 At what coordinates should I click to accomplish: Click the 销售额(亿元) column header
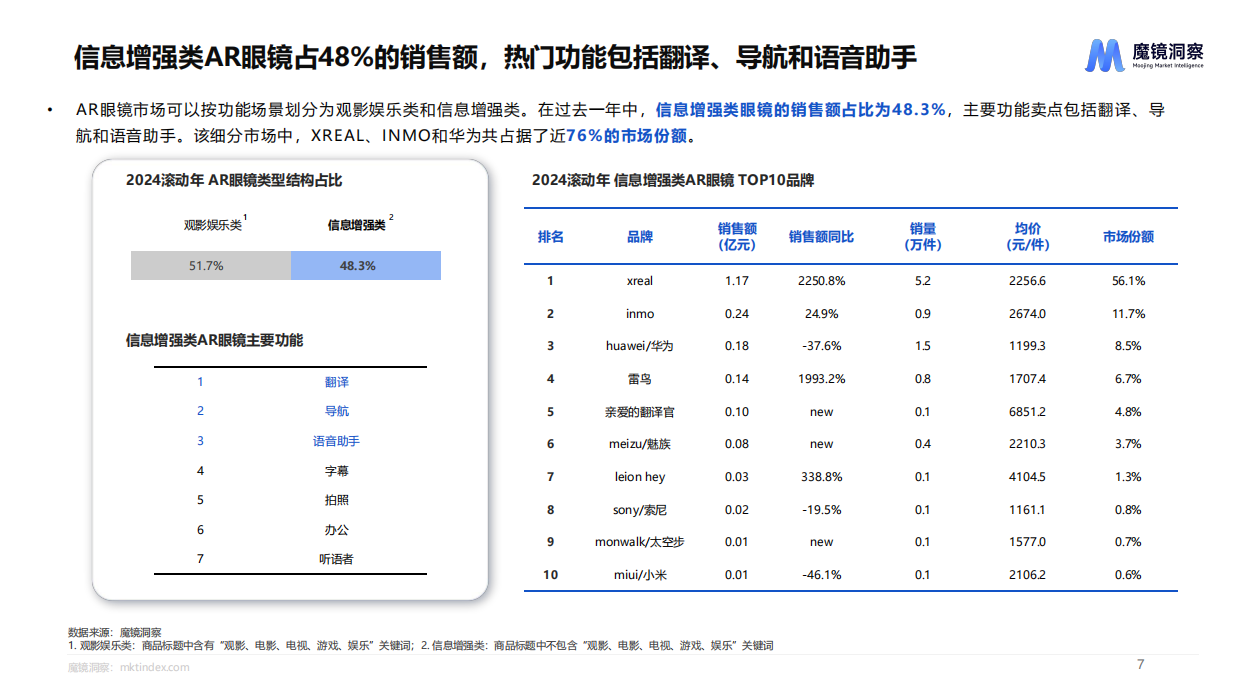[737, 237]
